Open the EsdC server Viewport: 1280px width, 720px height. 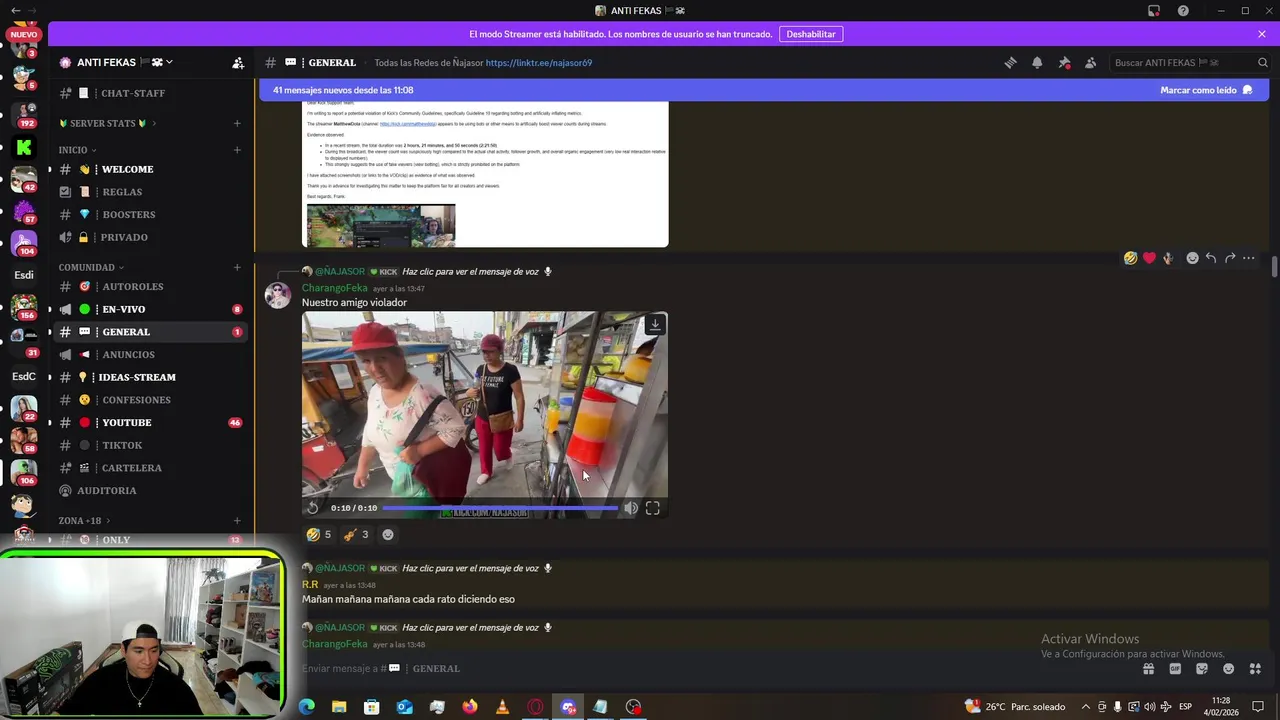[x=24, y=376]
